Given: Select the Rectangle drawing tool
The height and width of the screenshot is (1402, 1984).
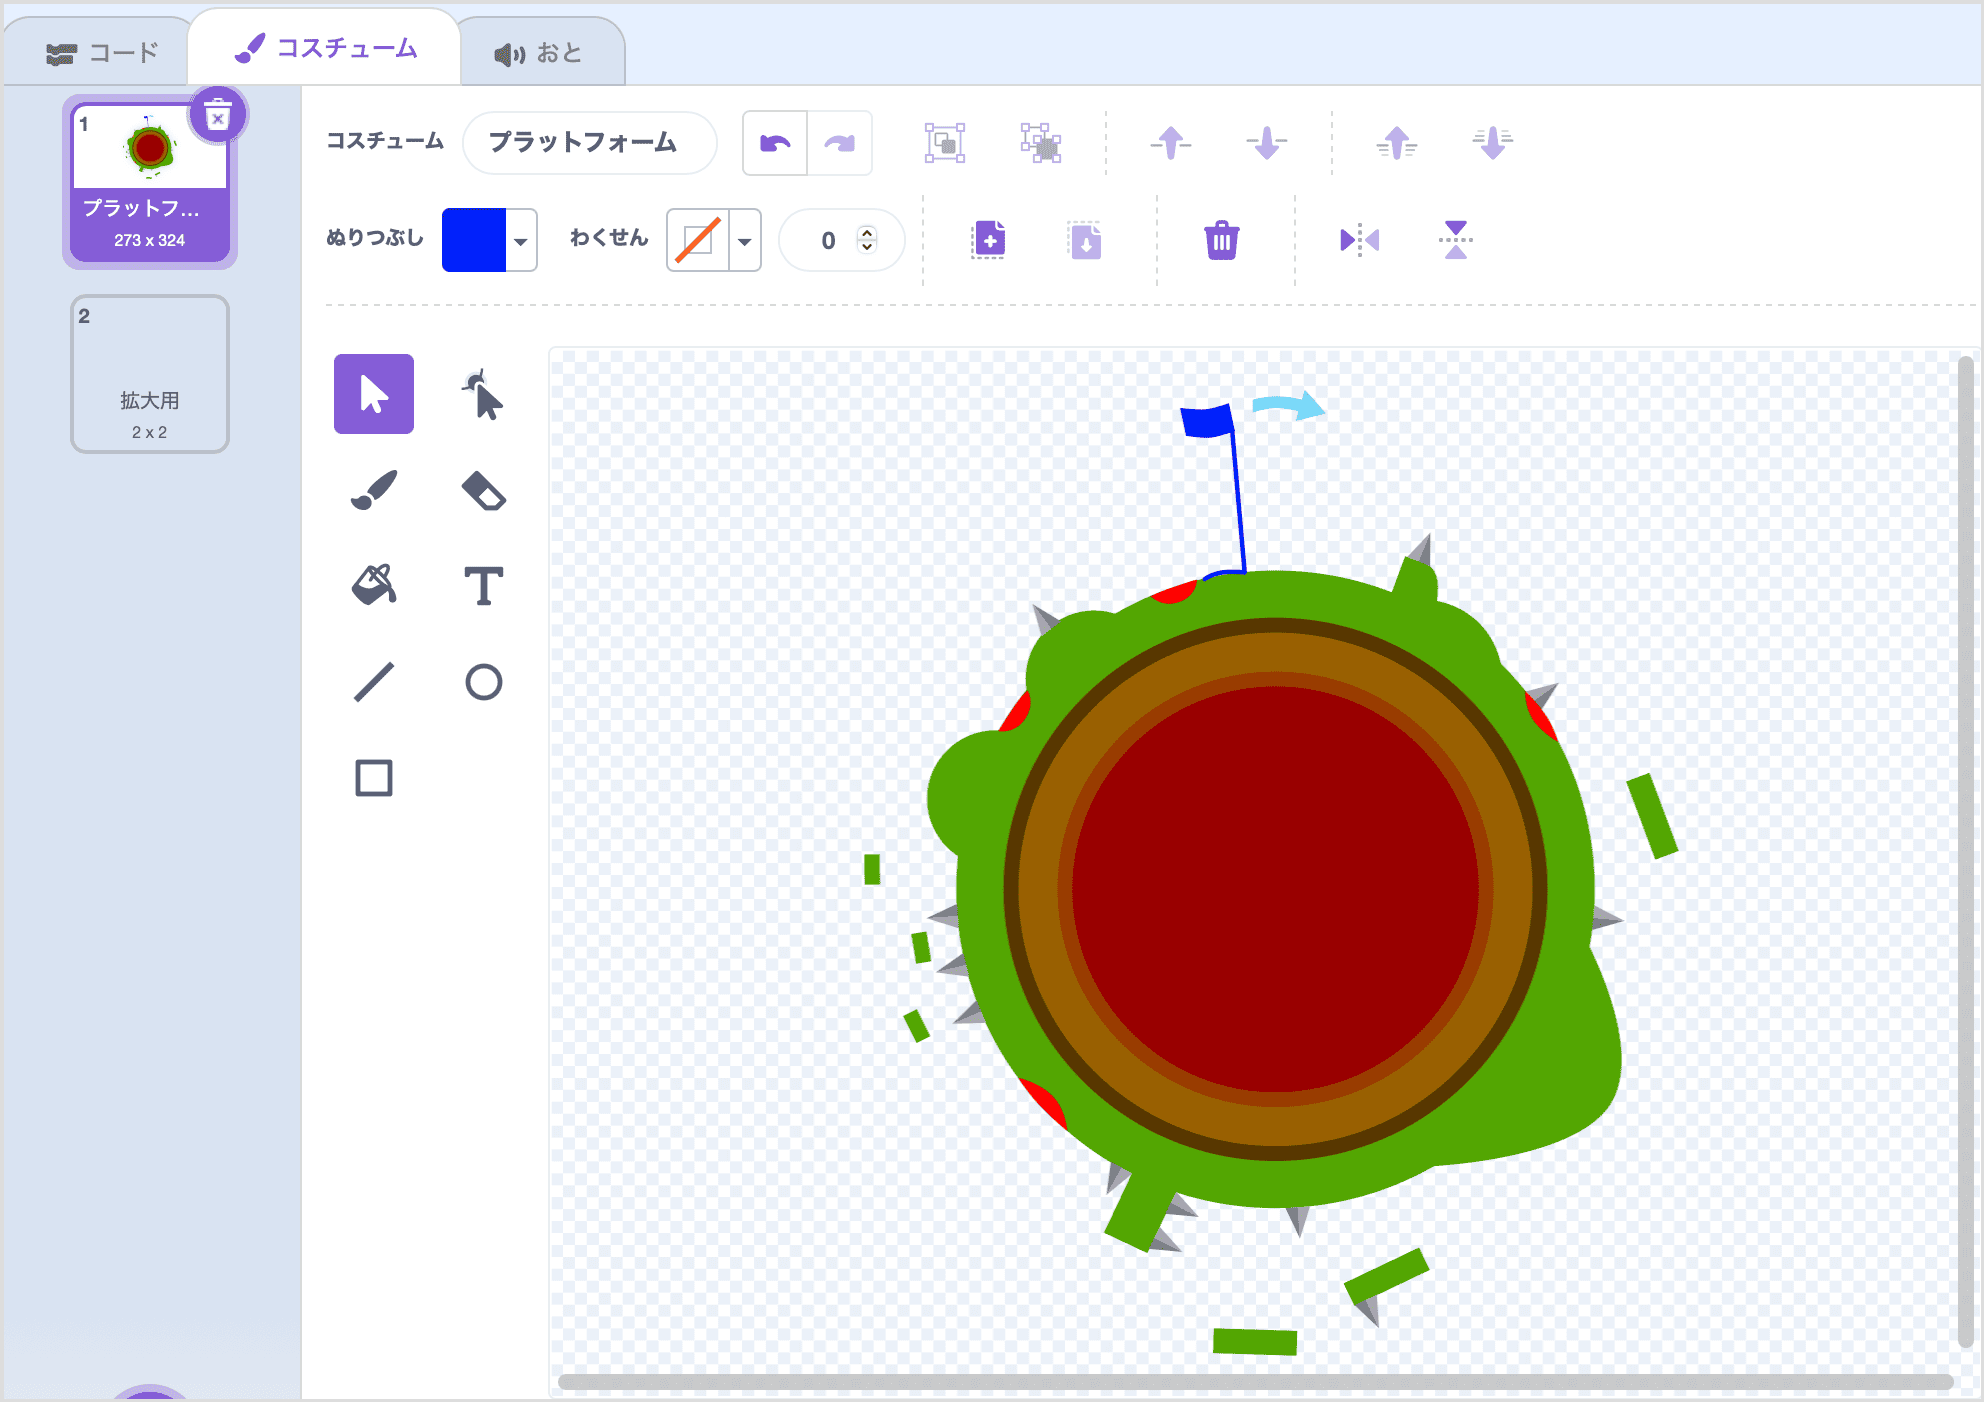Looking at the screenshot, I should [x=373, y=777].
